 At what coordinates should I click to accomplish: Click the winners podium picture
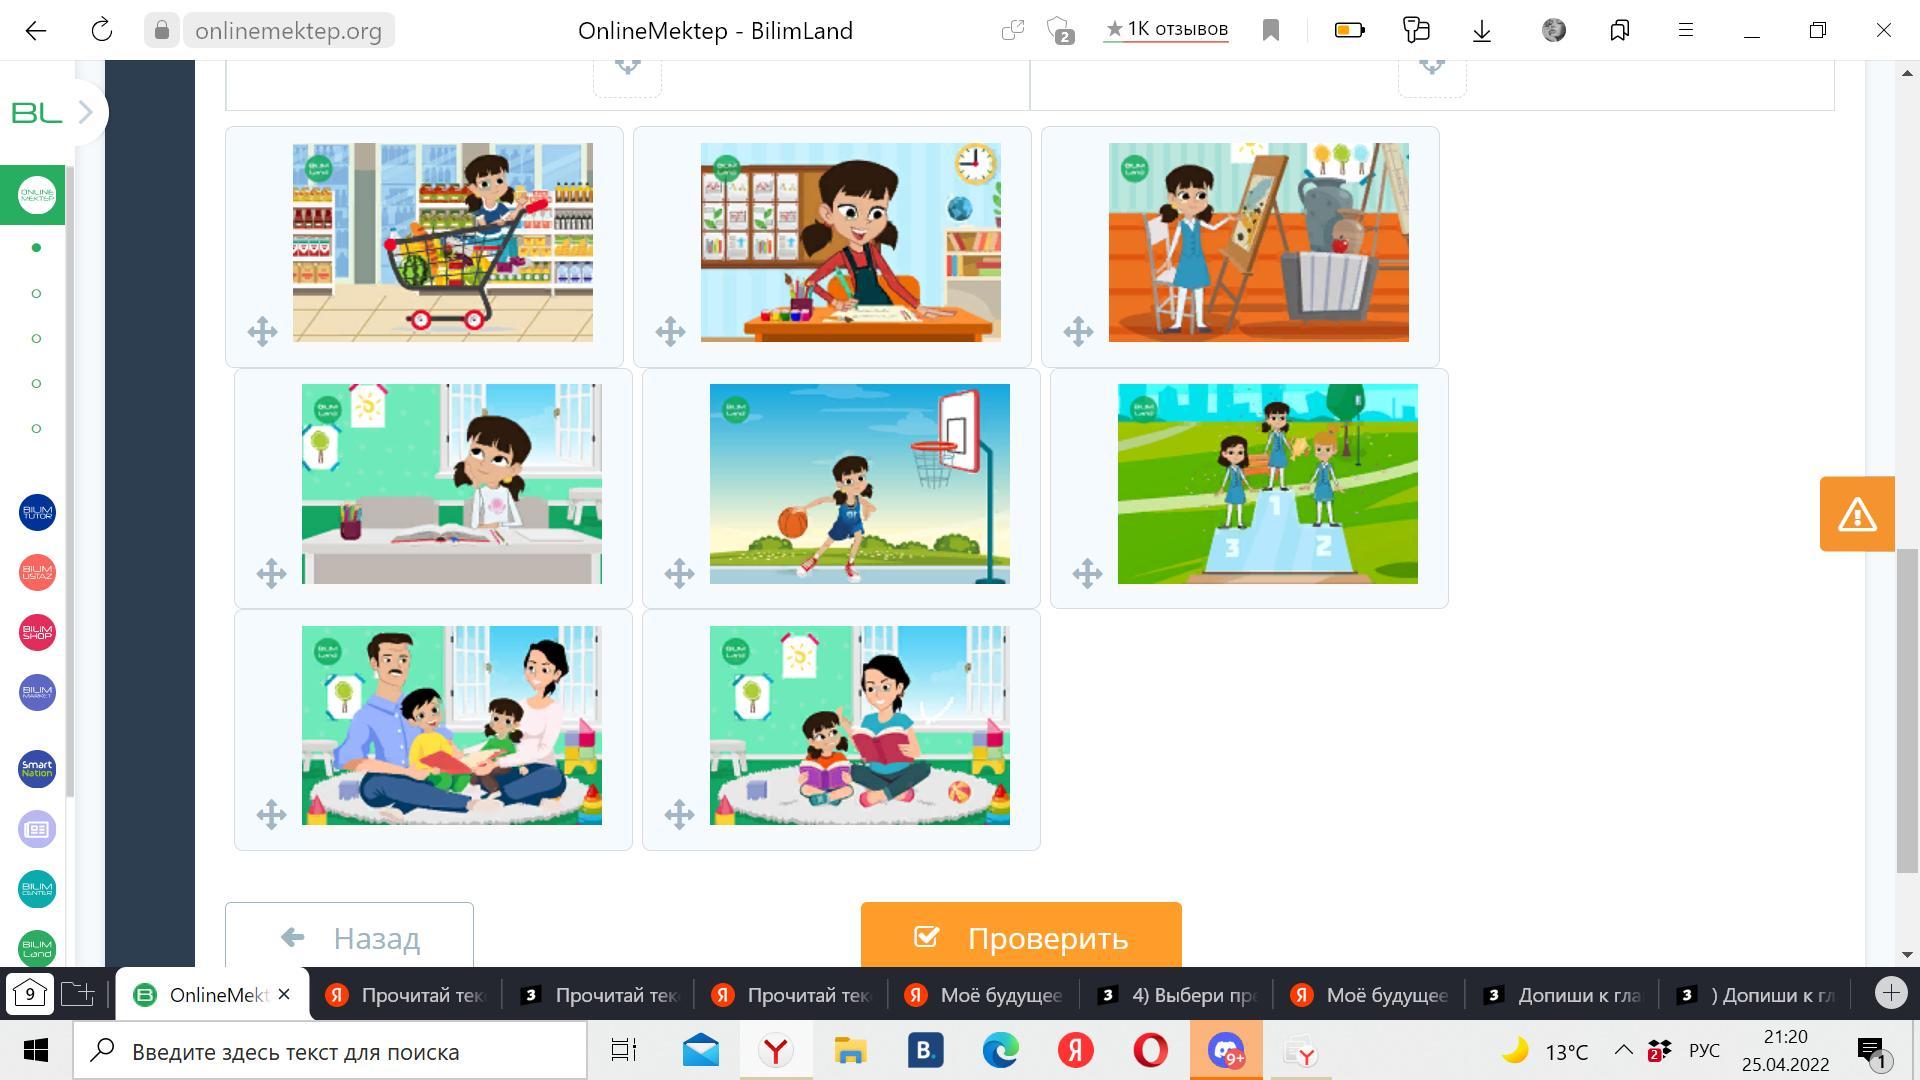(x=1267, y=484)
